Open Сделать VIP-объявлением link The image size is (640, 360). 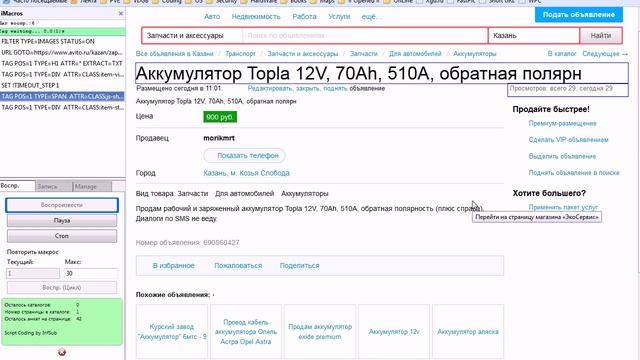click(568, 140)
